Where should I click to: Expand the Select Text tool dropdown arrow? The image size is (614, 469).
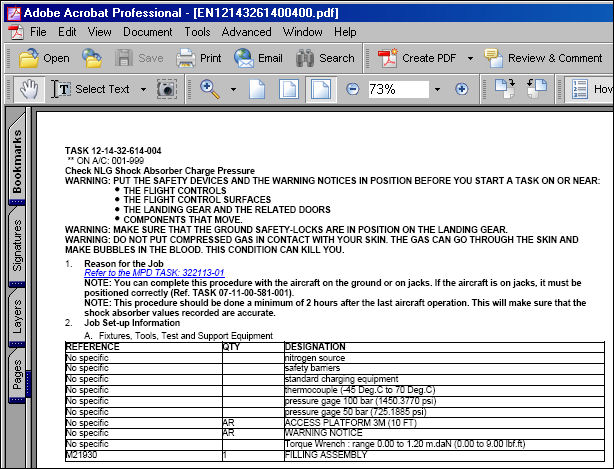coord(143,90)
